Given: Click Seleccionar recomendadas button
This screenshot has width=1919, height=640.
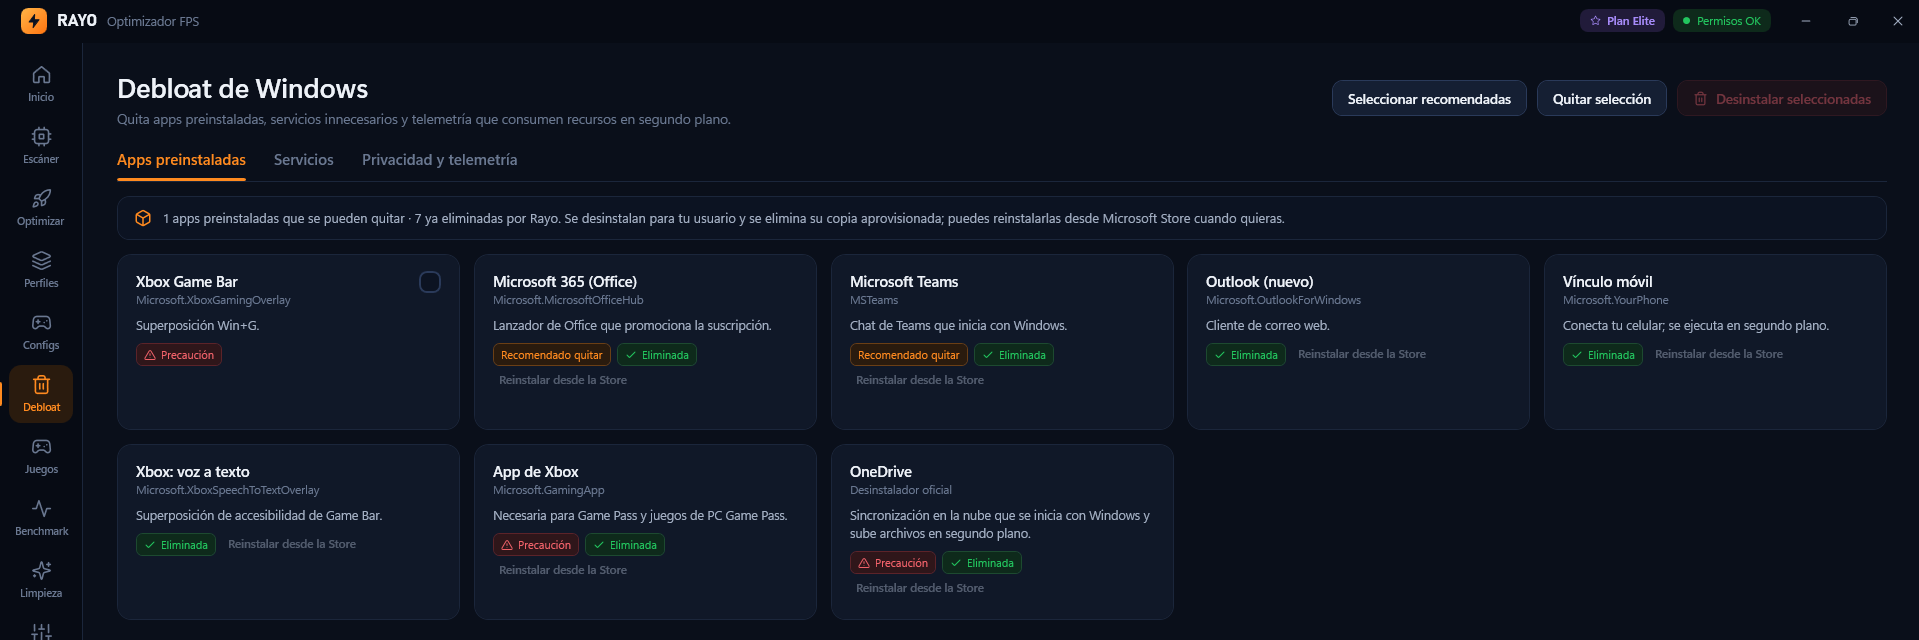Looking at the screenshot, I should (x=1429, y=98).
